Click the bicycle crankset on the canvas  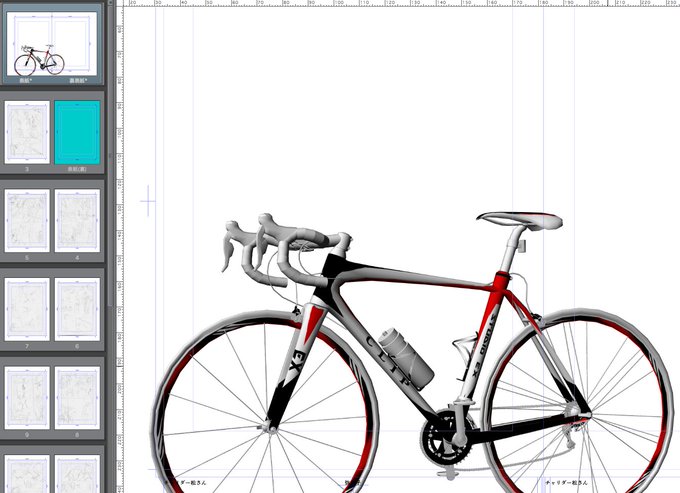click(447, 438)
